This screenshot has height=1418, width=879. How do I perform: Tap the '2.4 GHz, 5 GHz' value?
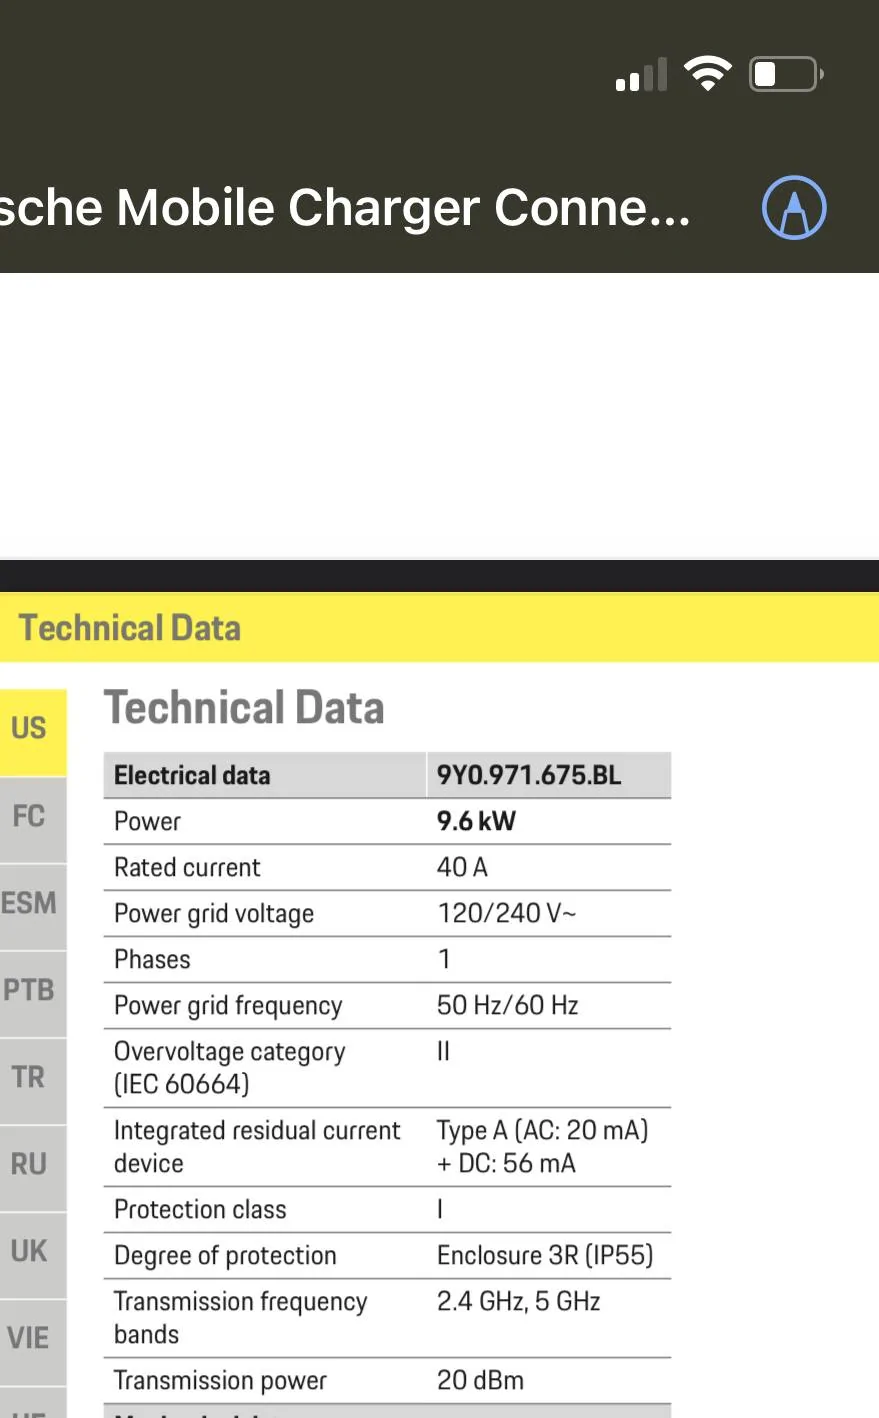[x=518, y=1302]
